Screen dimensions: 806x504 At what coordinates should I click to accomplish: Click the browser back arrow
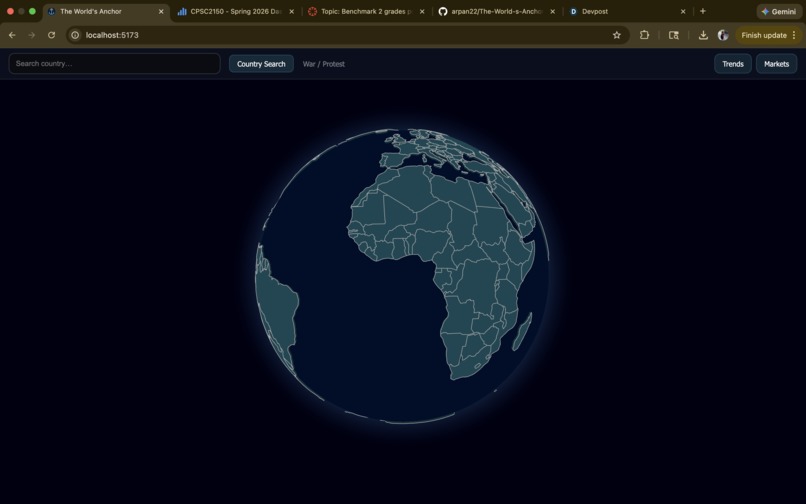[x=12, y=35]
